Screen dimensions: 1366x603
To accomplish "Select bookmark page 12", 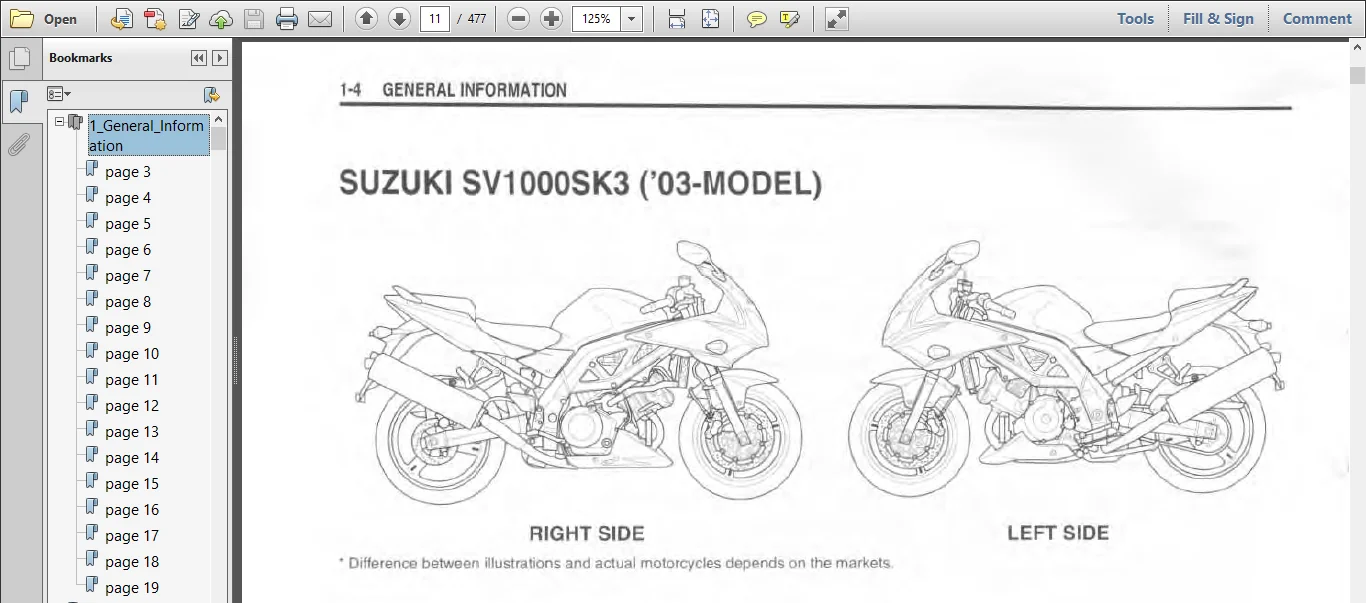I will click(132, 406).
